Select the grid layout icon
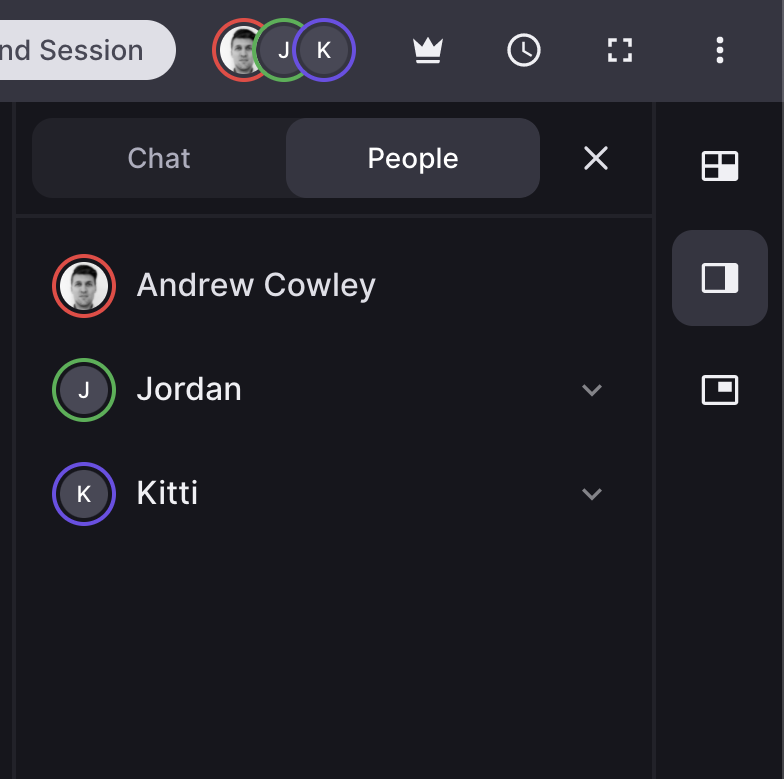Viewport: 784px width, 779px height. coord(720,166)
